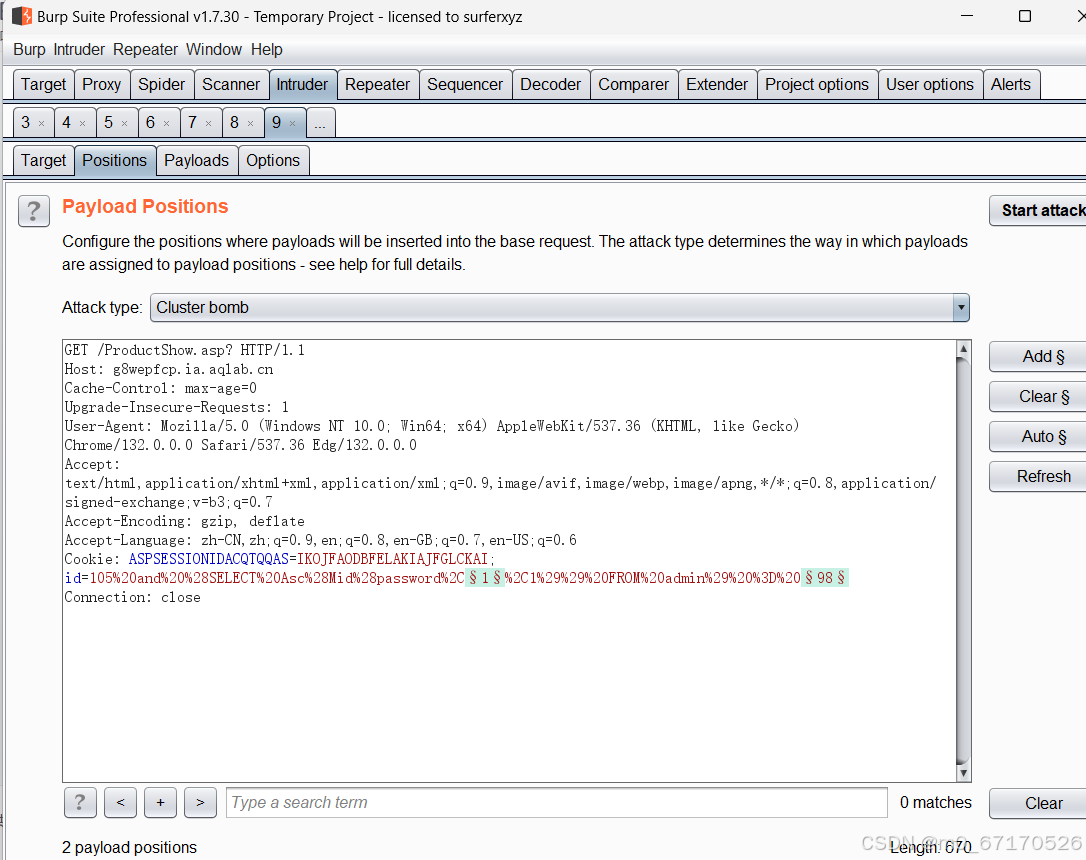
Task: Close Intruder attack tab 4
Action: coord(82,123)
